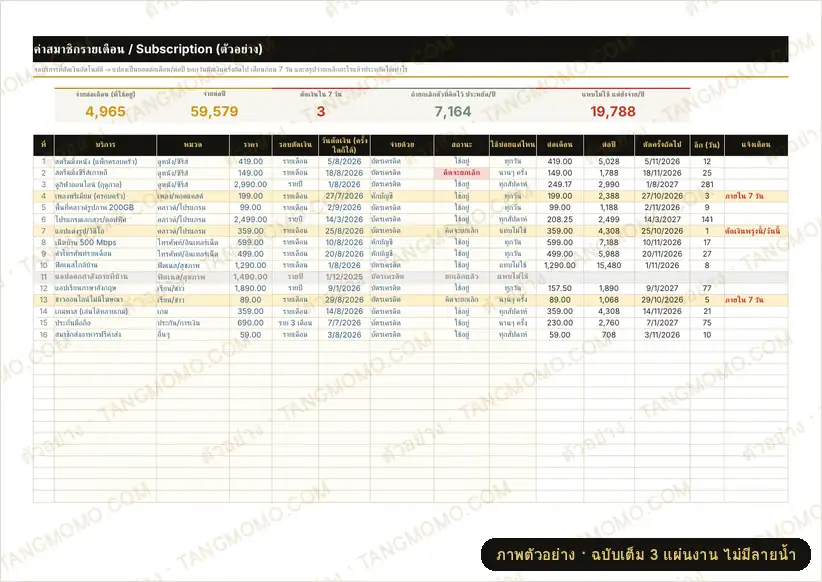Select the days-remaining value 281

(x=707, y=185)
